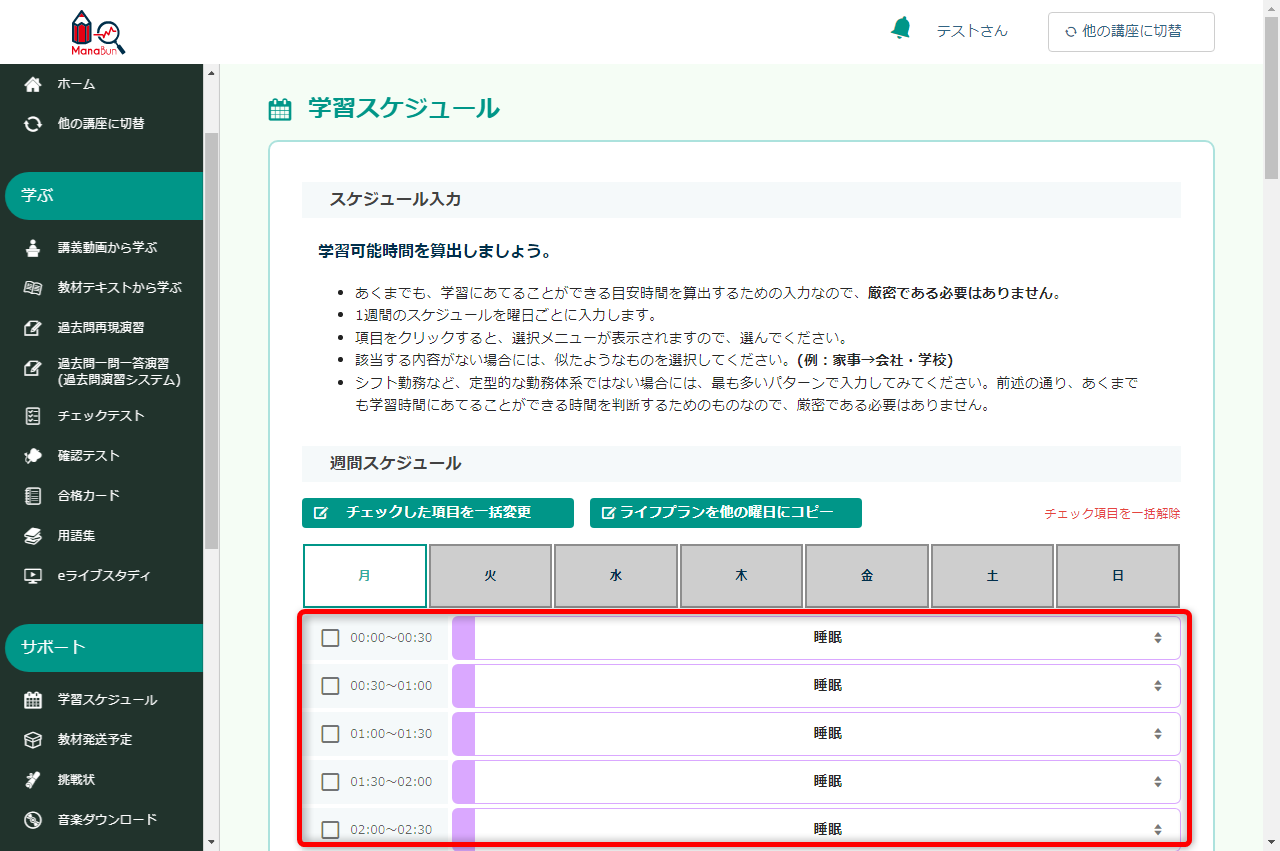Click the page vertical scrollbar
1280x851 pixels.
click(1271, 425)
